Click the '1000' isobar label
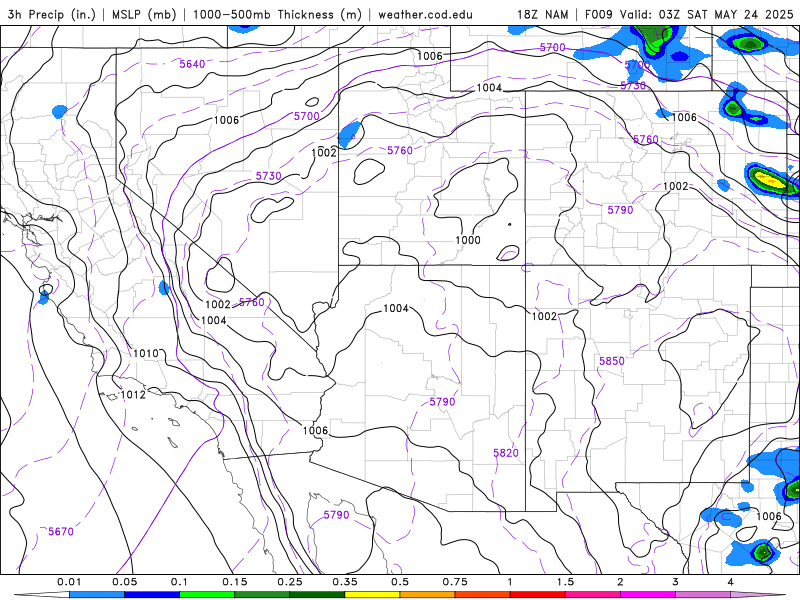800x600 pixels. (468, 240)
